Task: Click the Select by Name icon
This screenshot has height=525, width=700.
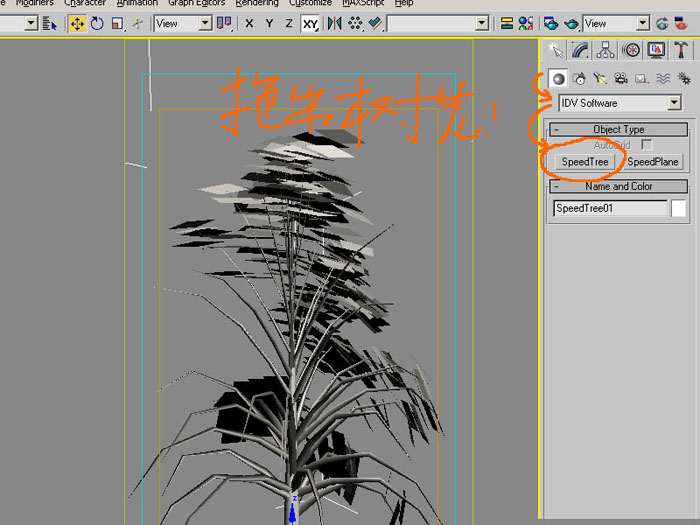Action: 50,23
